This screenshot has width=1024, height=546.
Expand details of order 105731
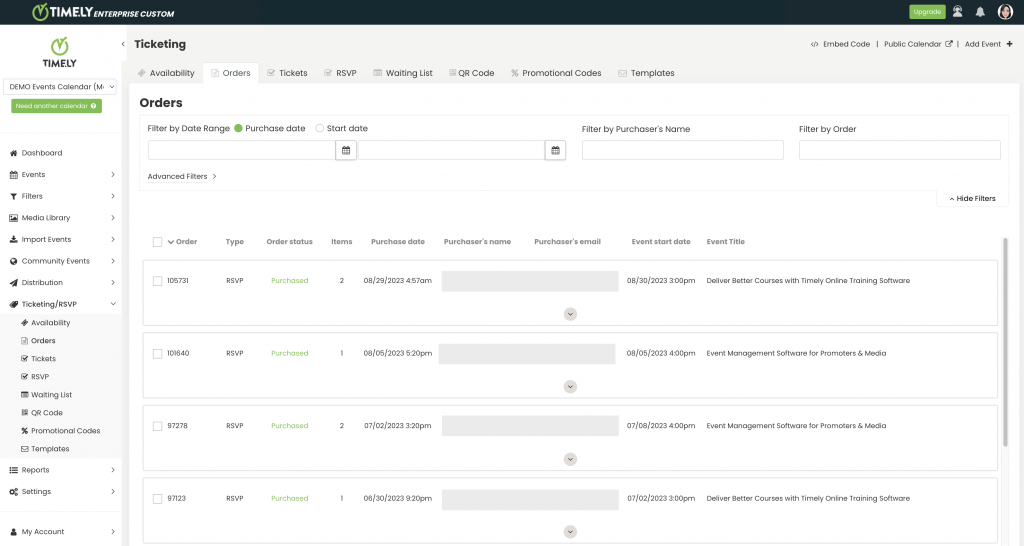[570, 314]
